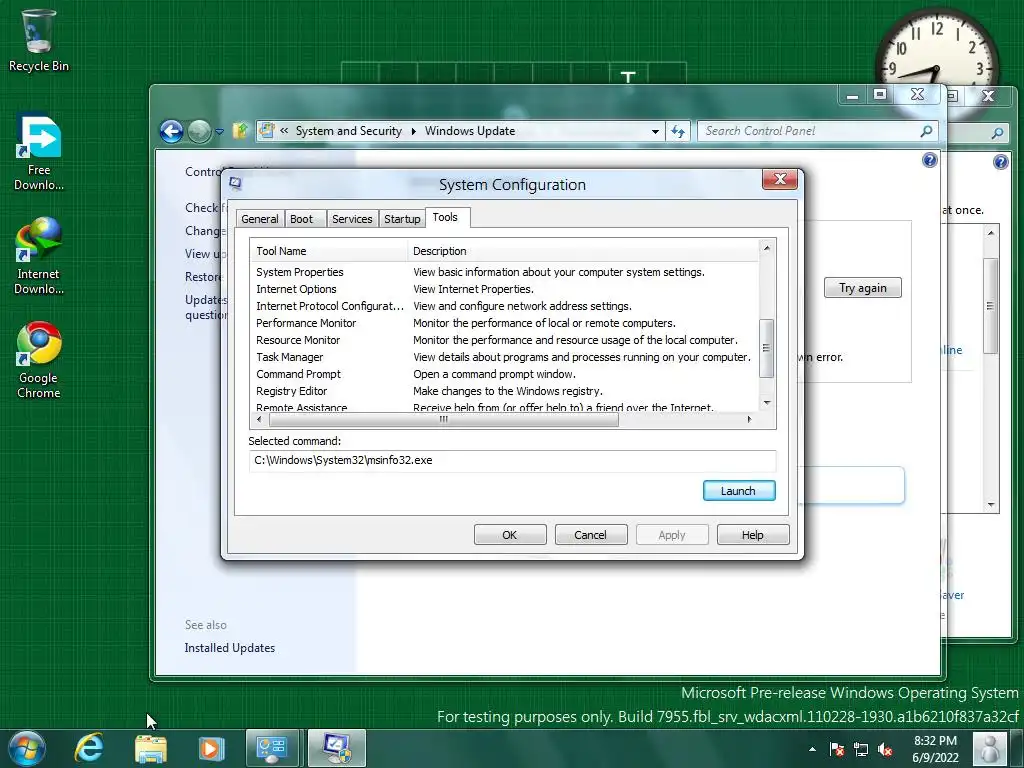The height and width of the screenshot is (768, 1024).
Task: Select Internet Protocol Configuration row
Action: click(x=504, y=306)
